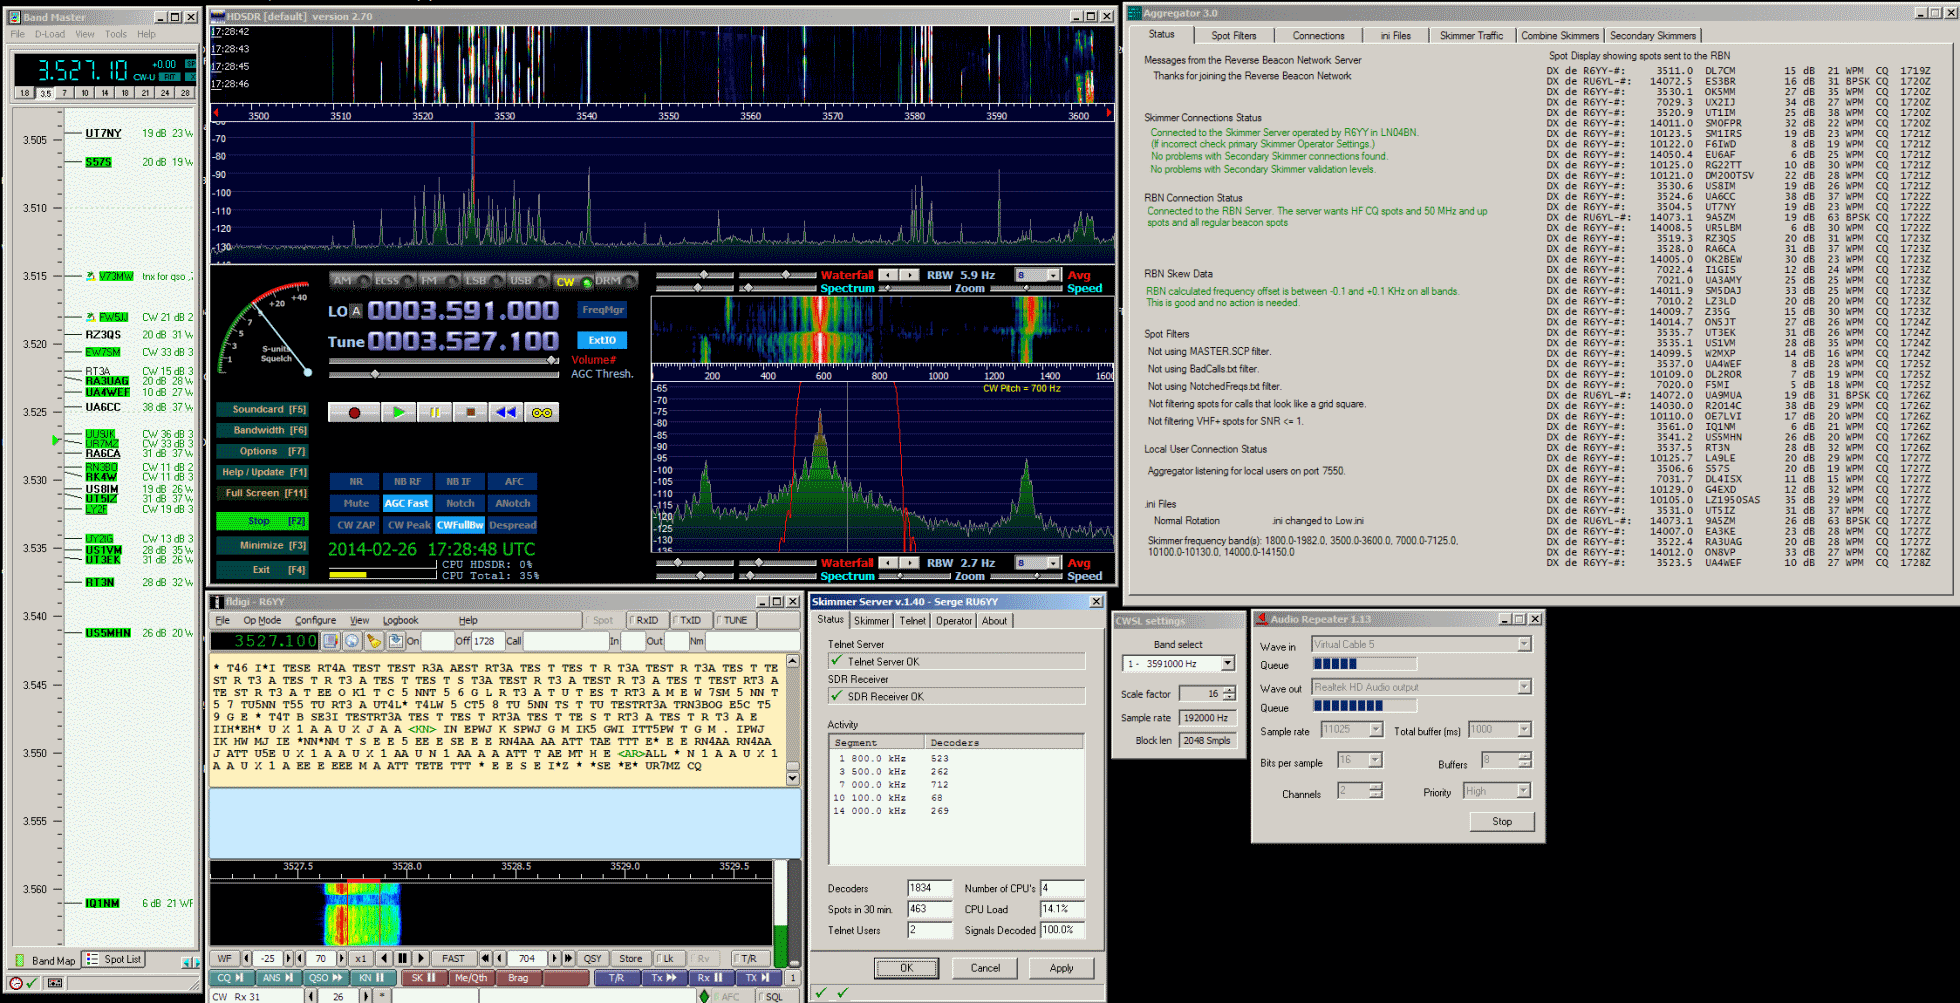Click the fldigi Call input field

pyautogui.click(x=565, y=640)
